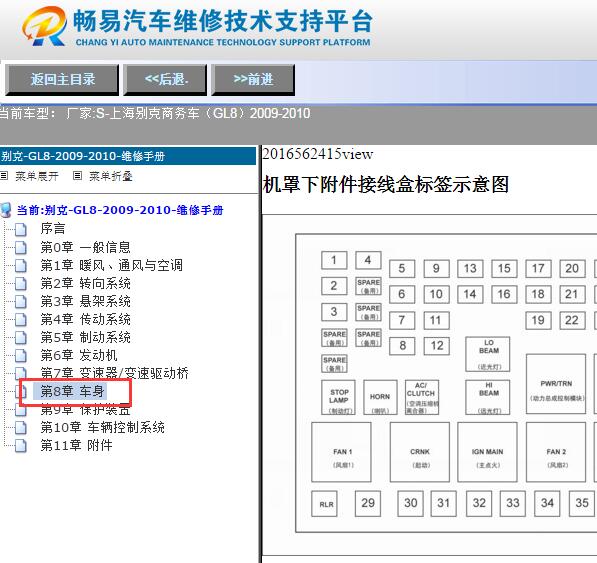Viewport: 597px width, 563px height.
Task: Click page icon beside 第1章 暖风、通风与空调
Action: click(21, 265)
